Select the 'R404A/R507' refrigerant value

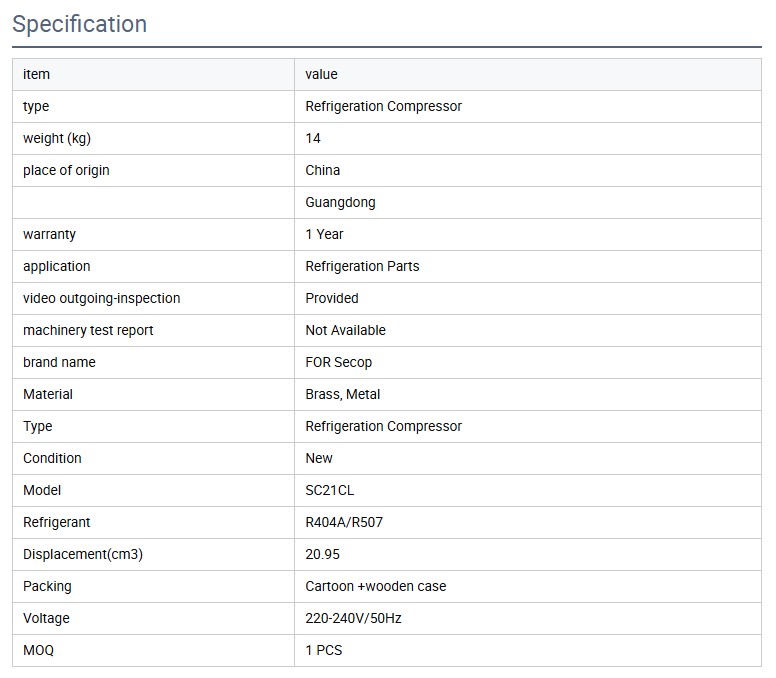(343, 522)
